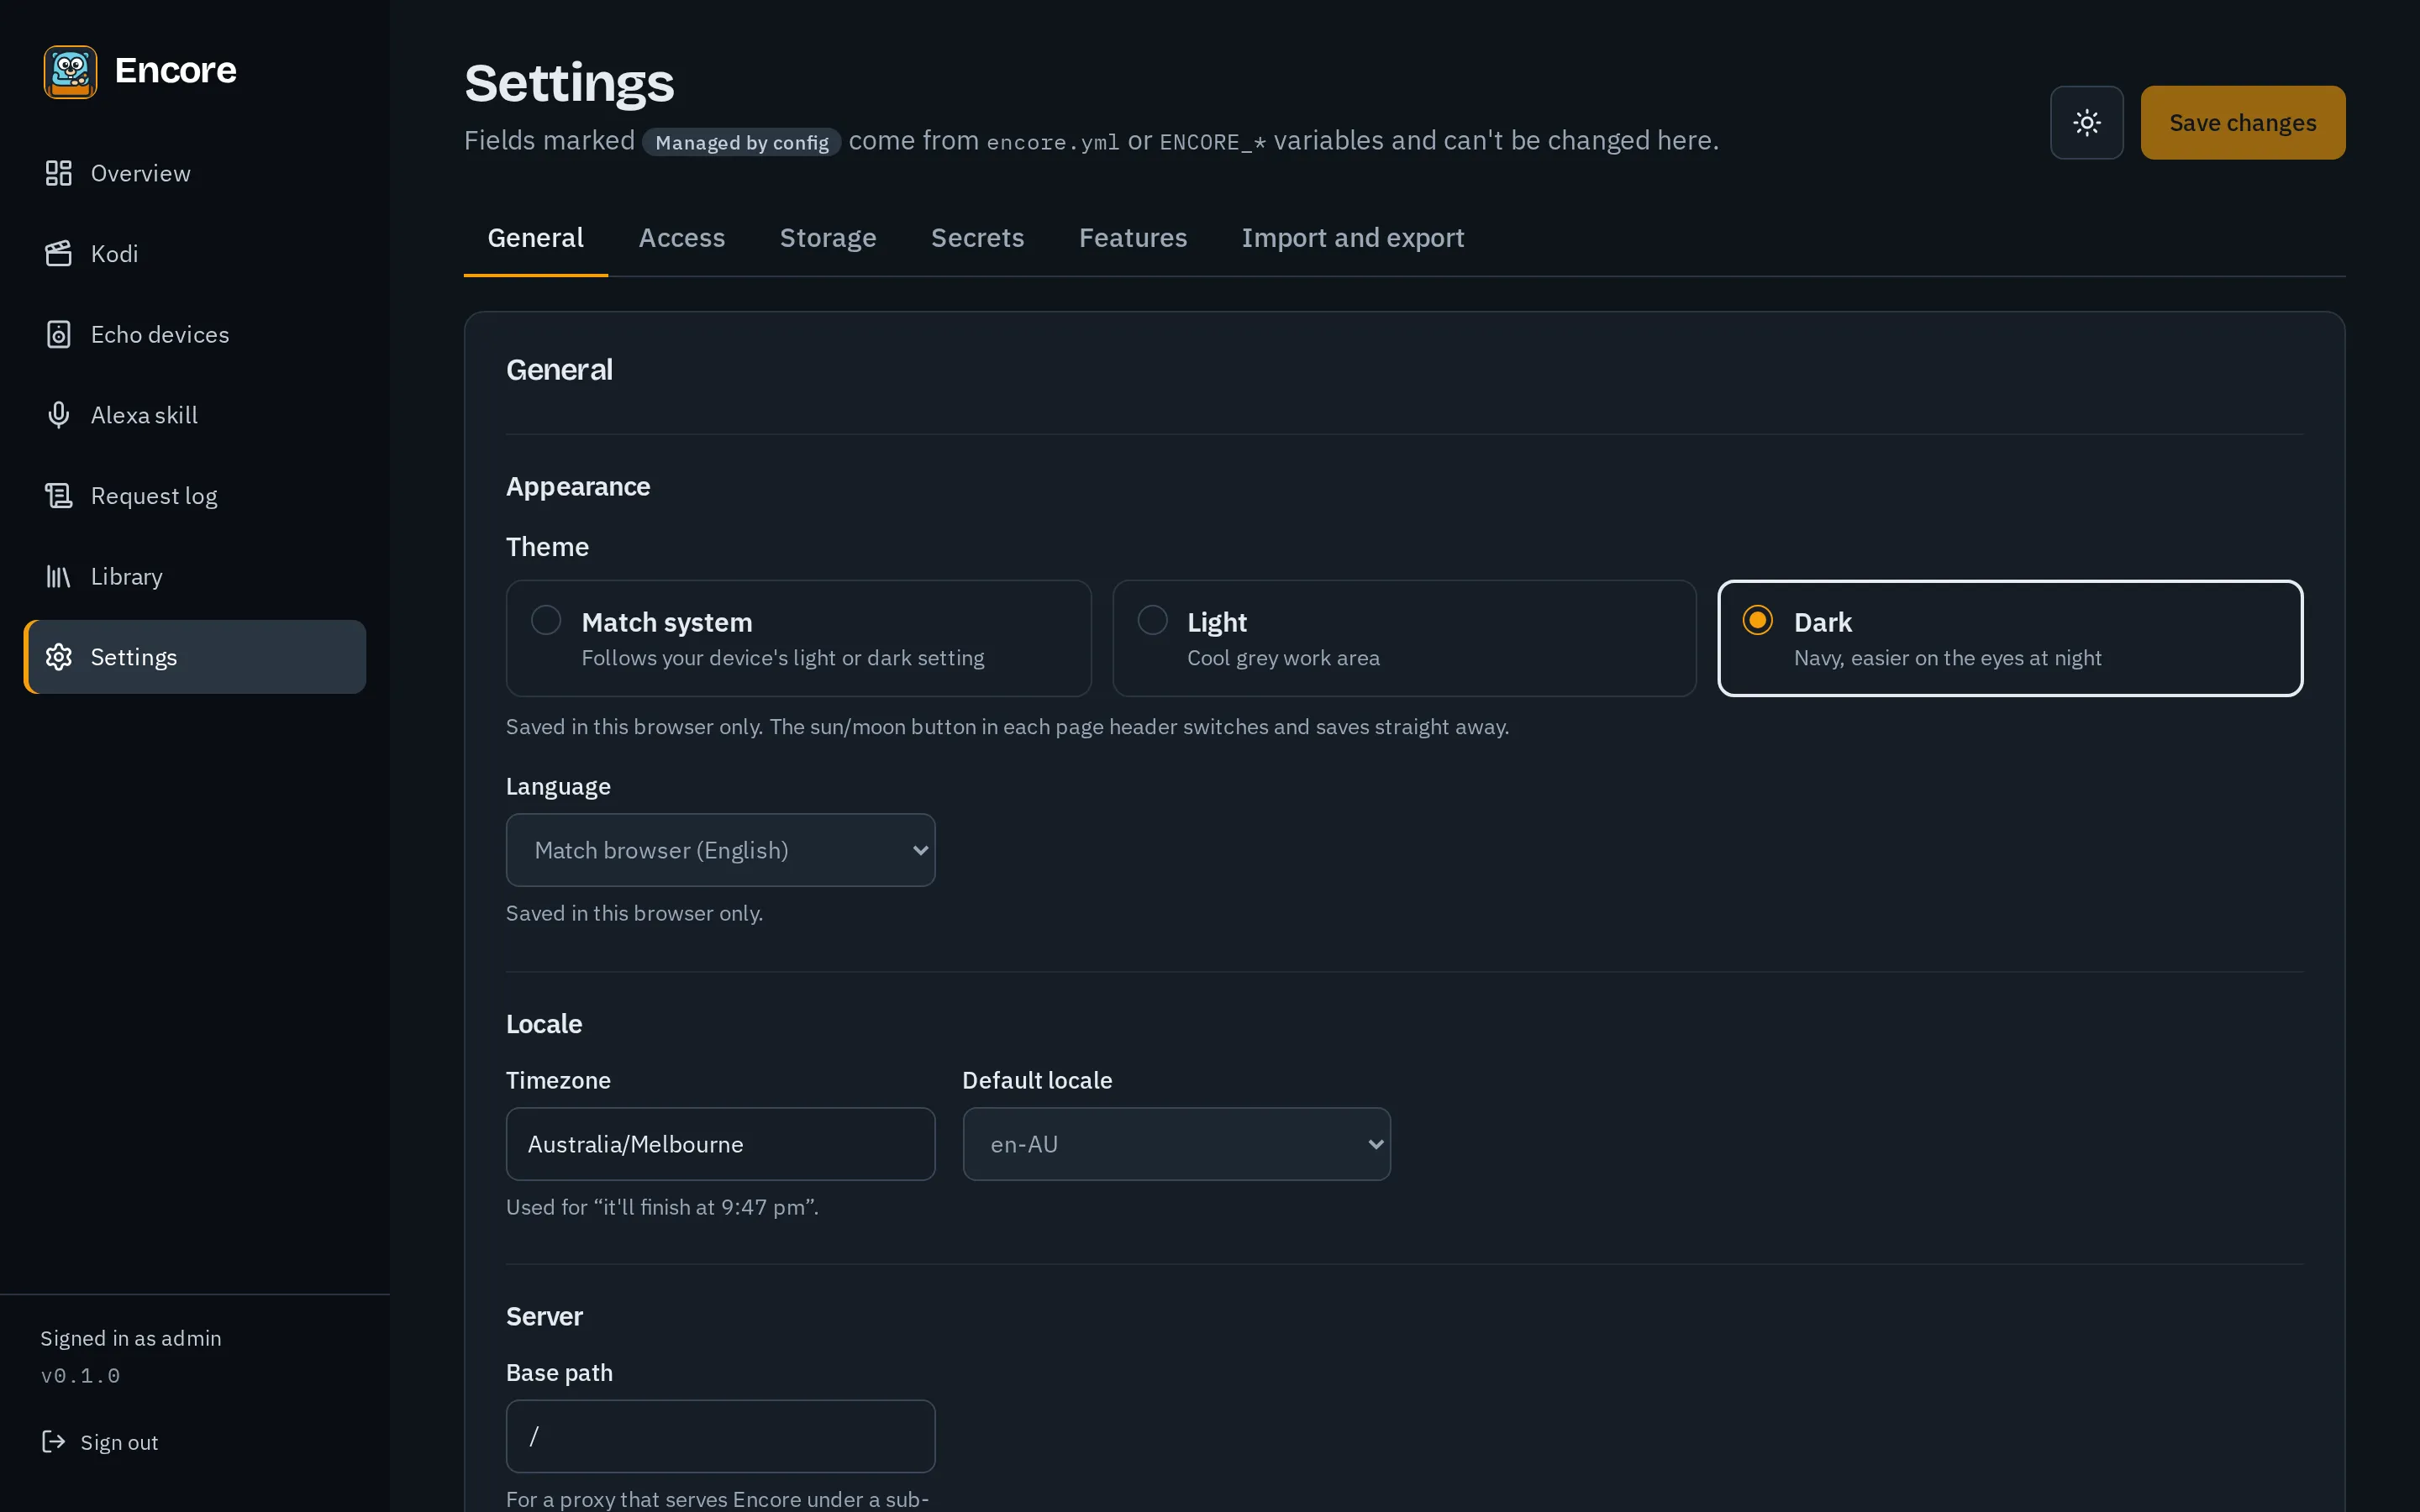Select the Dark theme radio
Image resolution: width=2420 pixels, height=1512 pixels.
tap(1757, 620)
